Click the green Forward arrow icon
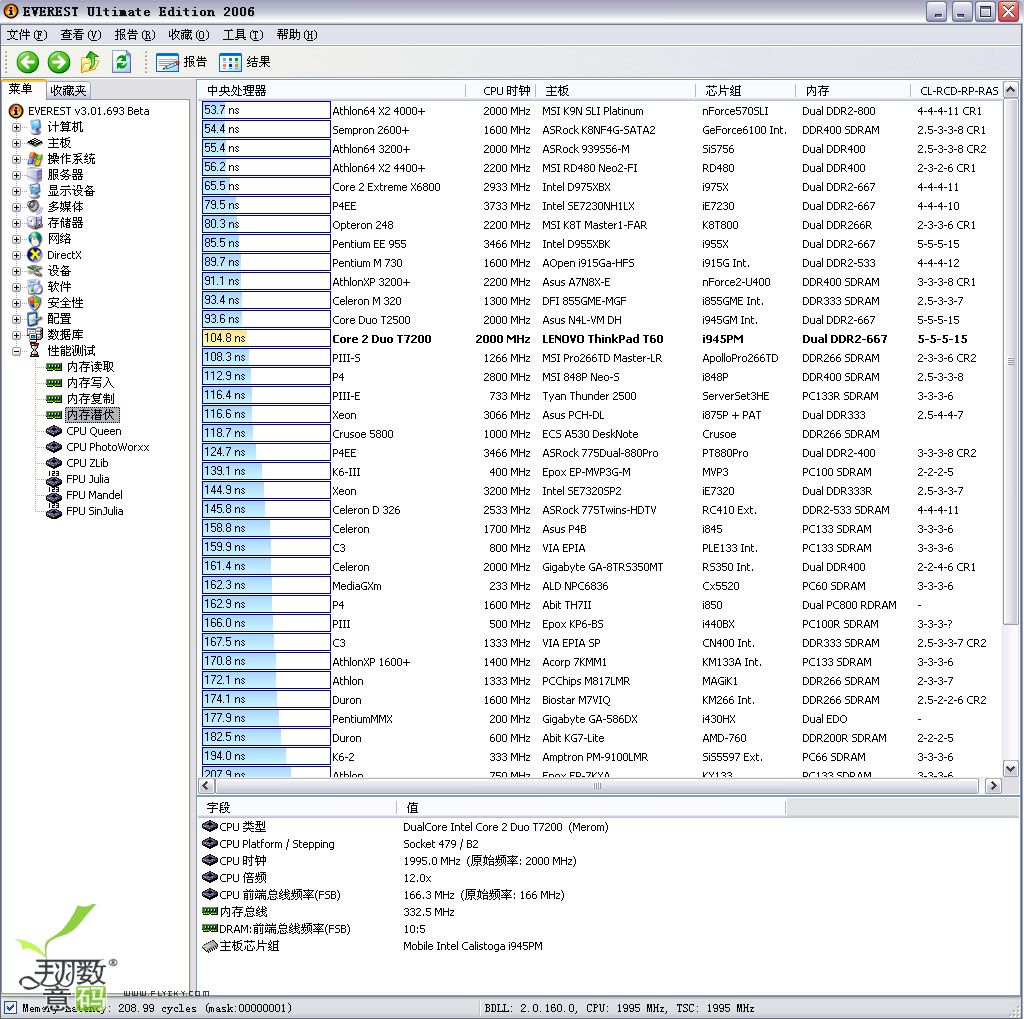 [x=59, y=62]
